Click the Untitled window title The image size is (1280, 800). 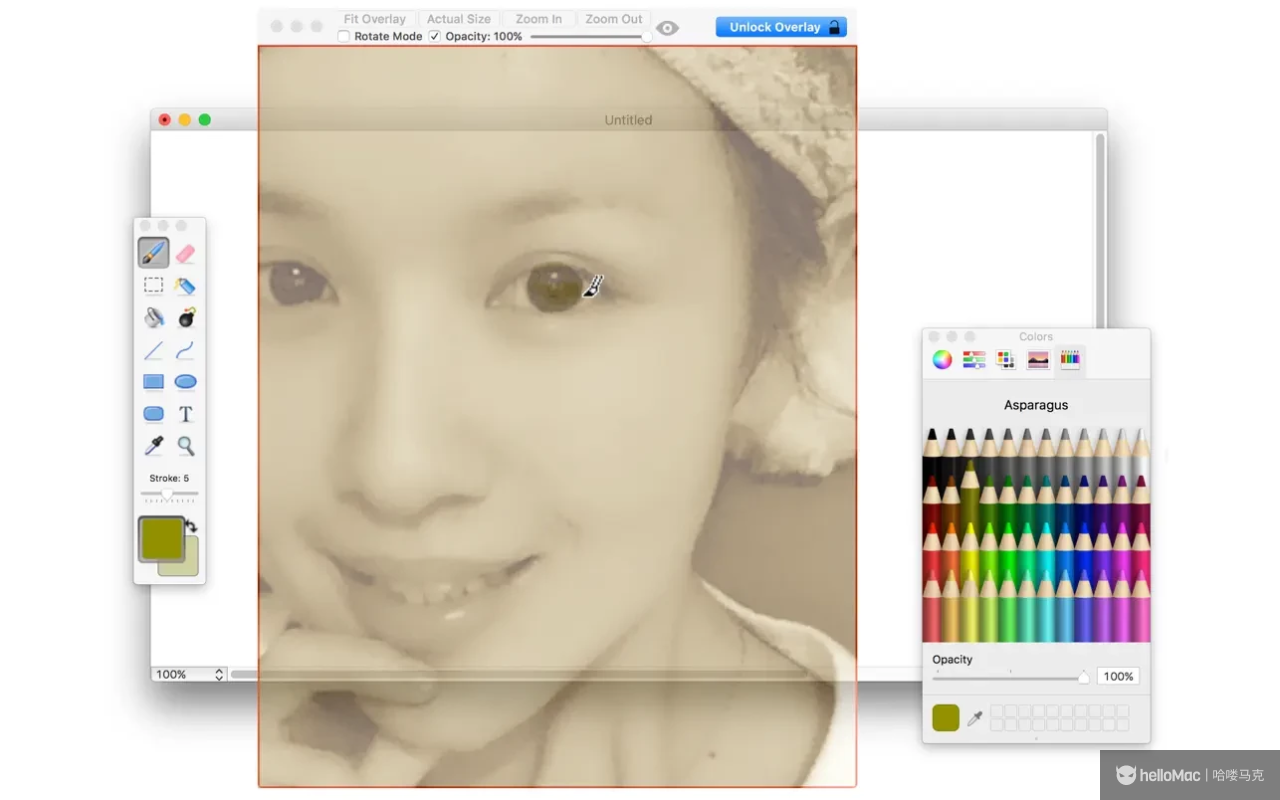pyautogui.click(x=628, y=120)
